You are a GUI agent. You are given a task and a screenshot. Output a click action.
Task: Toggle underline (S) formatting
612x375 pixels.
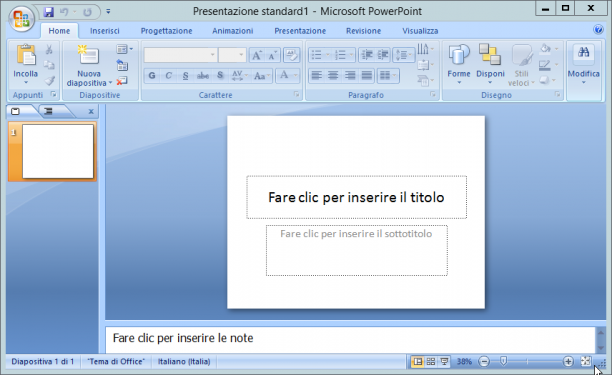pyautogui.click(x=185, y=76)
